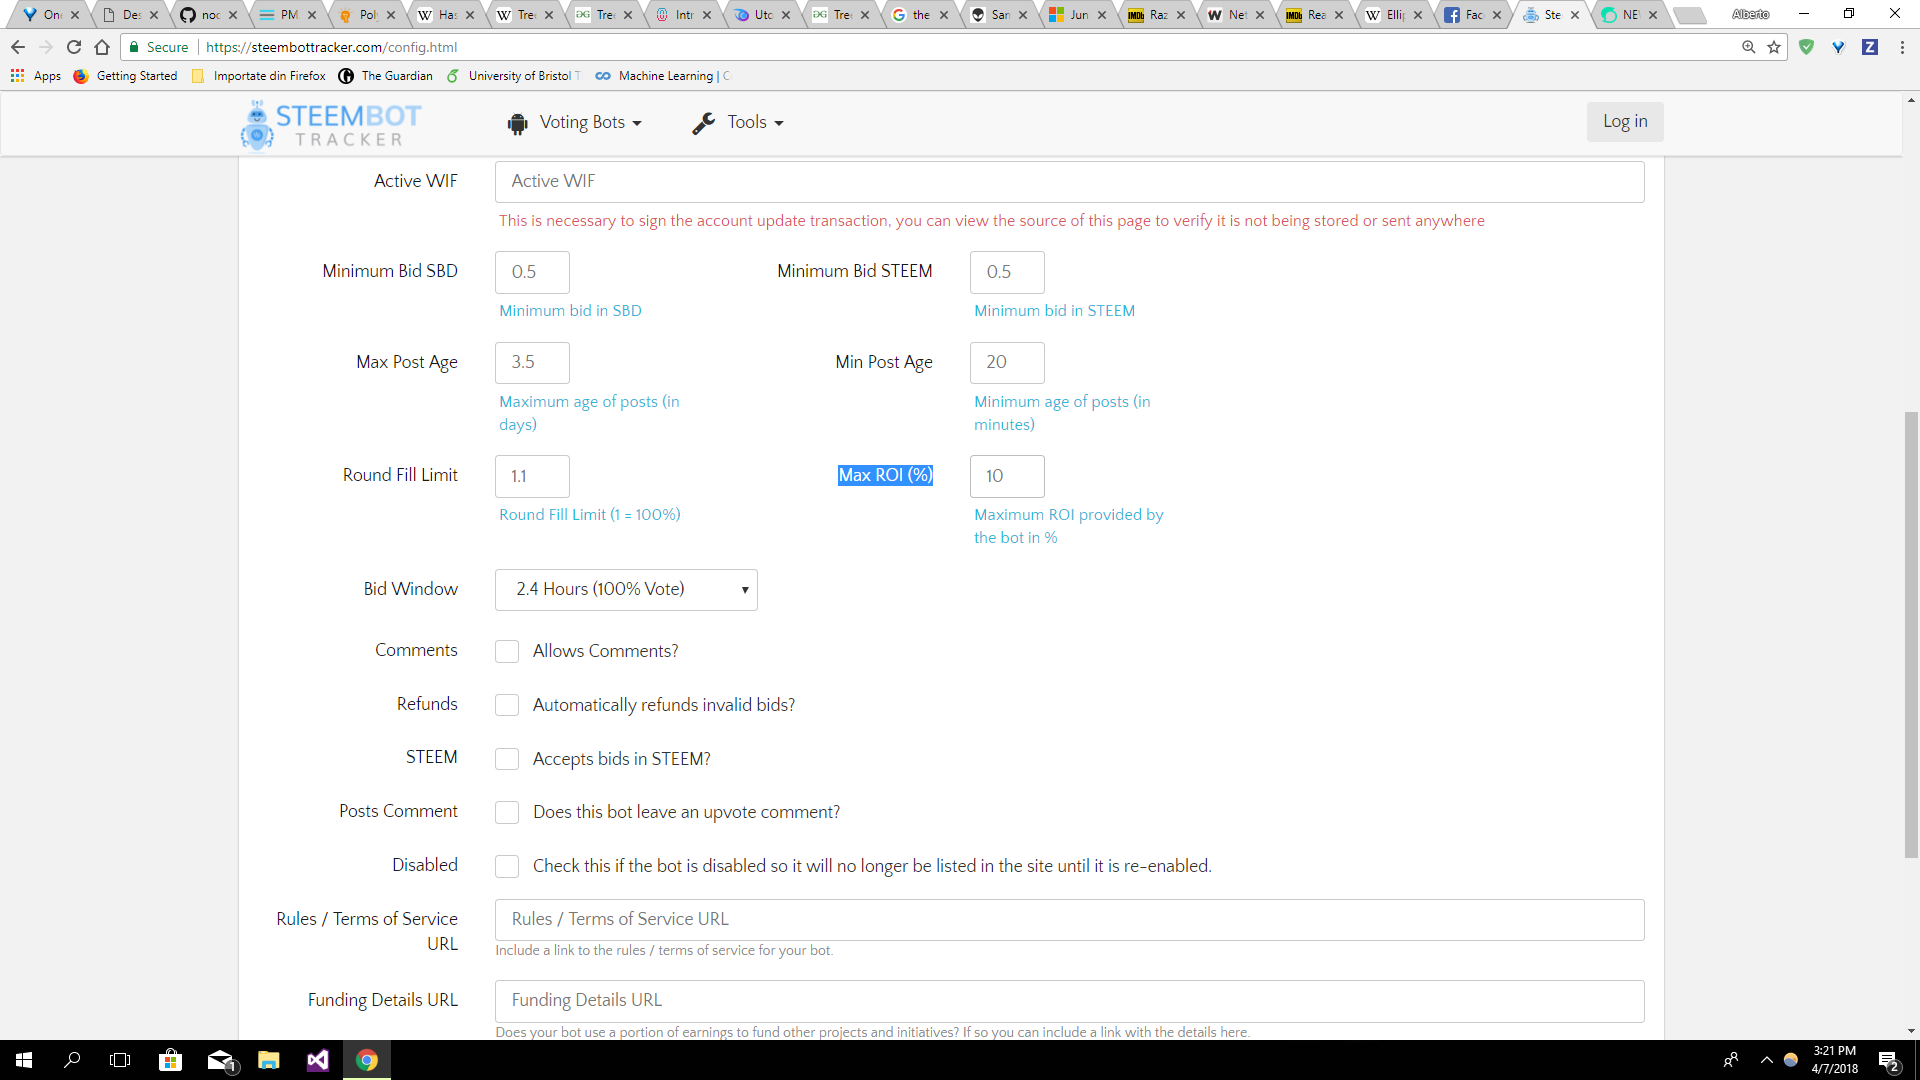Switch to the Facebook browser tab
Viewport: 1920px width, 1080px height.
tap(1471, 15)
